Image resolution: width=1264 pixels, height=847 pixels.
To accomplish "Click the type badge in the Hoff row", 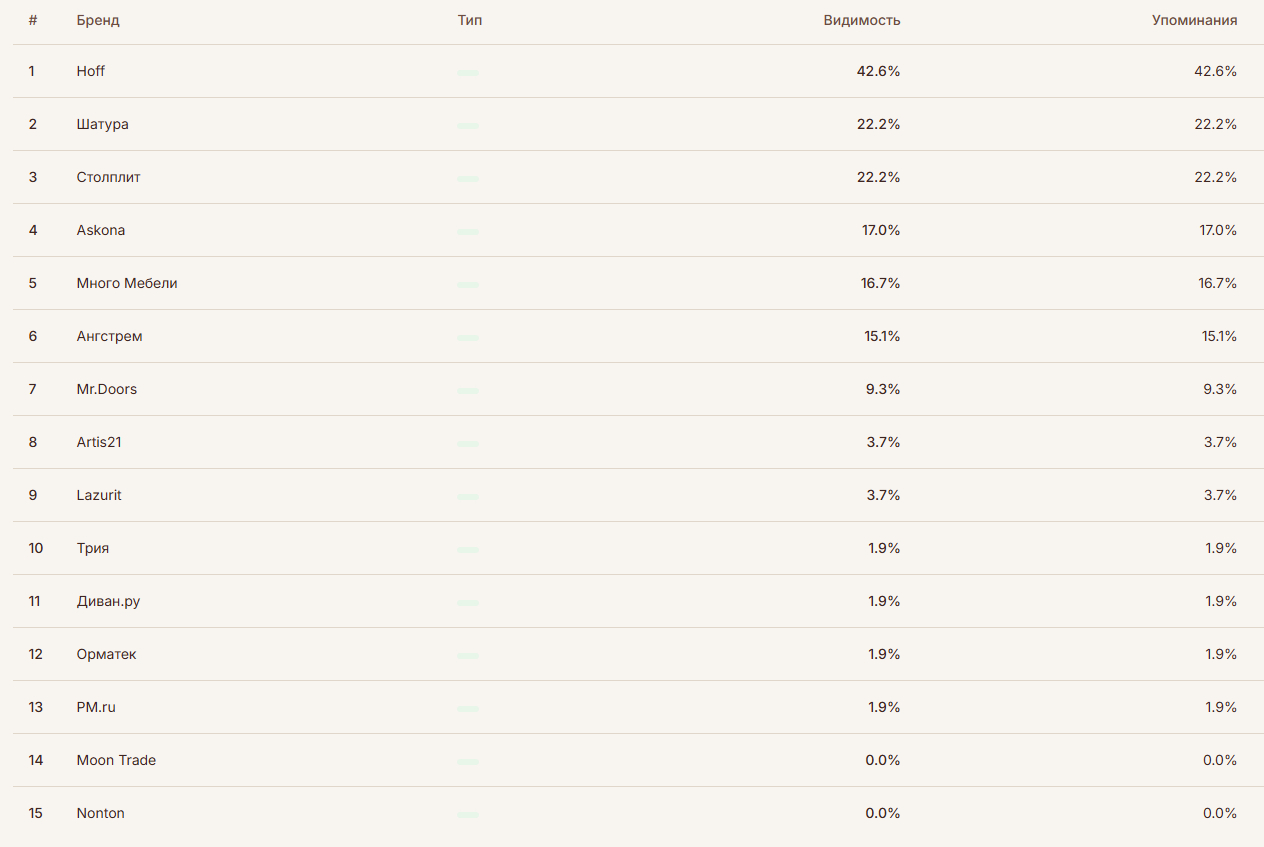I will coord(468,73).
